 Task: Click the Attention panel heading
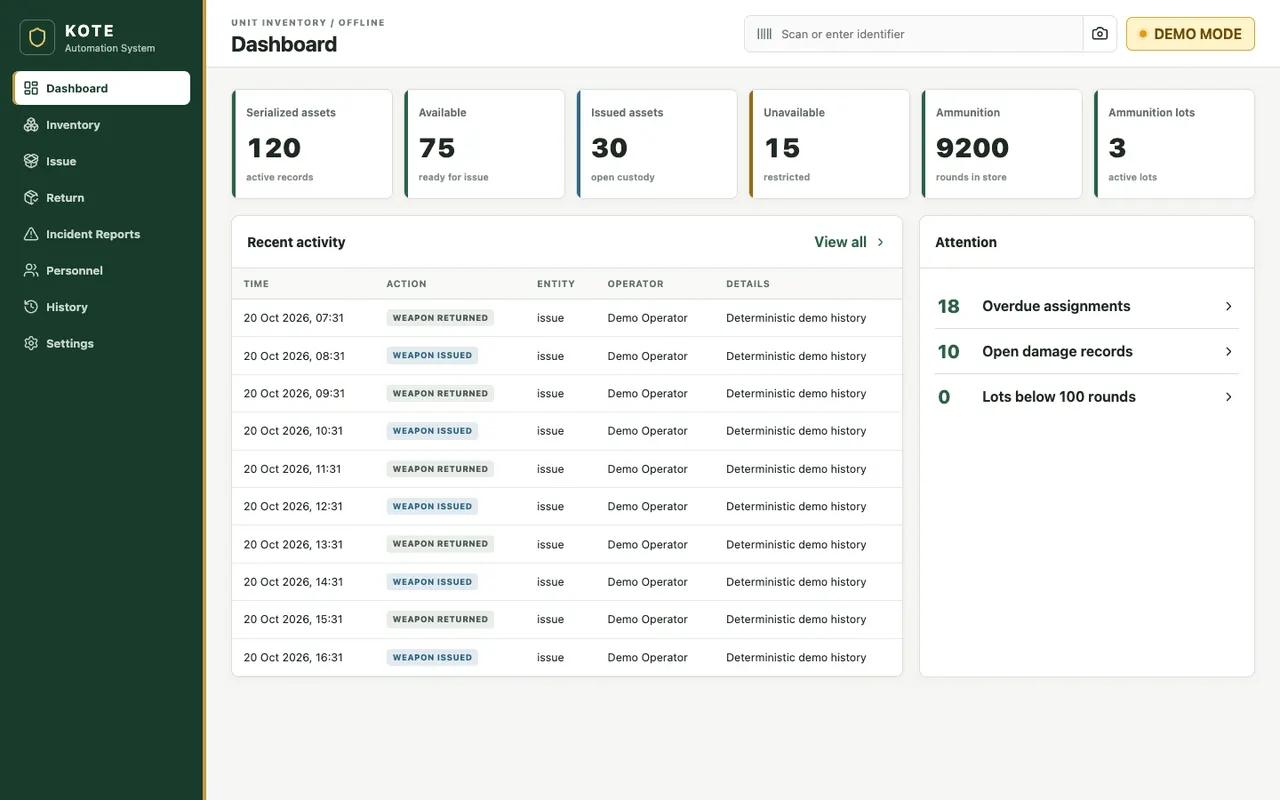click(x=966, y=242)
